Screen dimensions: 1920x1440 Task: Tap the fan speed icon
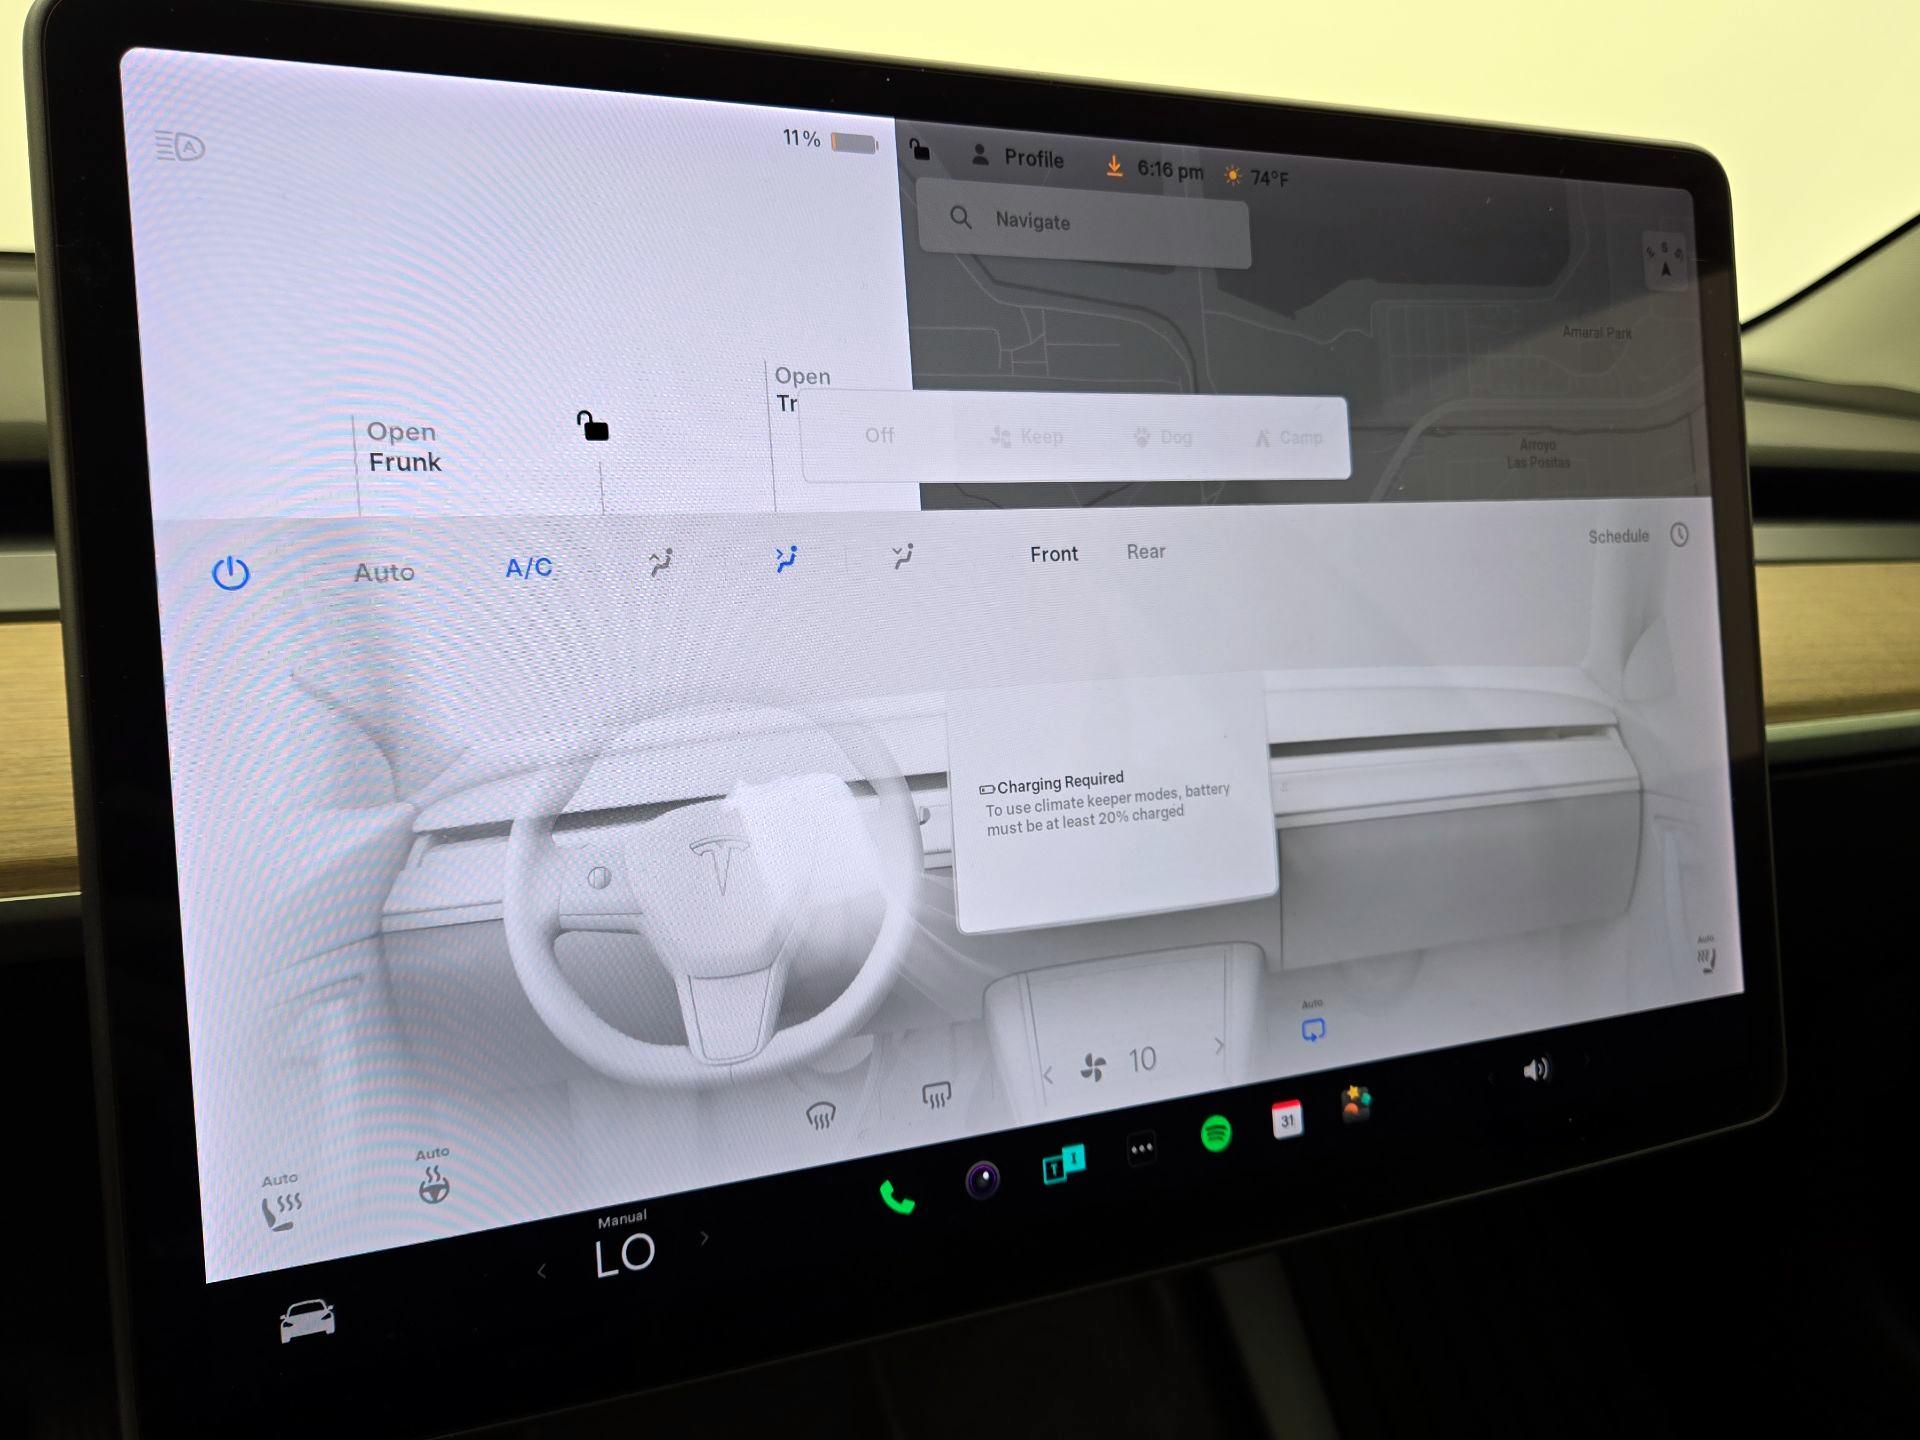[x=1093, y=1067]
